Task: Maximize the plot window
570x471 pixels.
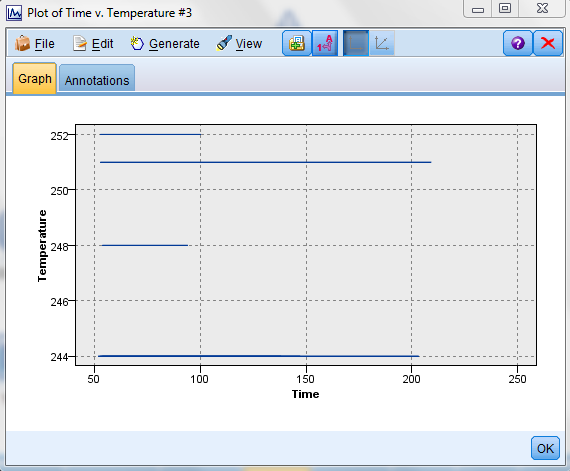Action: (x=505, y=9)
